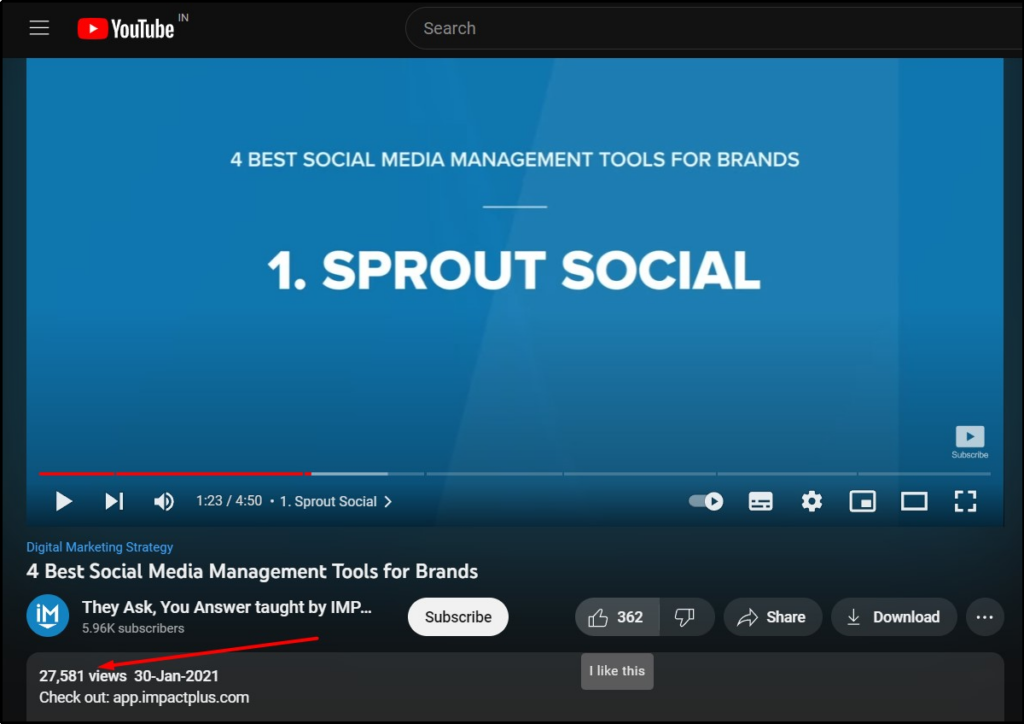
Task: Subscribe to the channel
Action: point(458,617)
